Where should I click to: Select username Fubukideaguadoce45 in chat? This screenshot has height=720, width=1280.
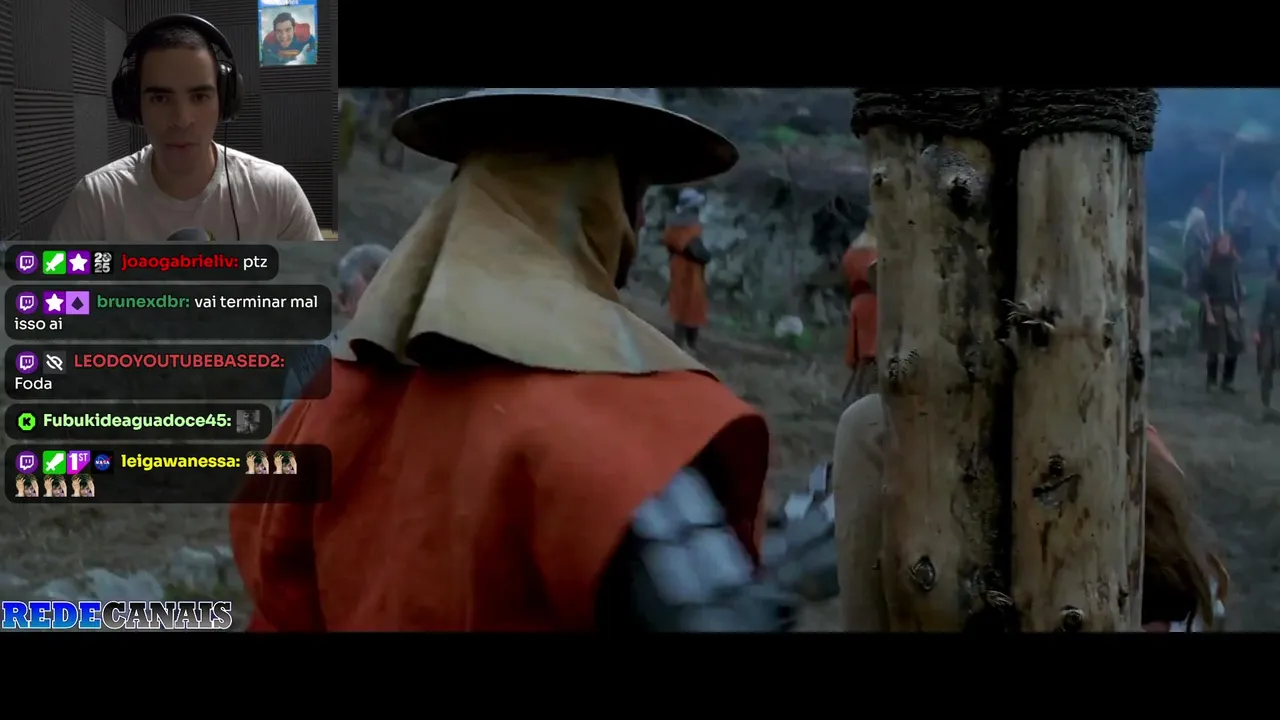click(x=137, y=421)
